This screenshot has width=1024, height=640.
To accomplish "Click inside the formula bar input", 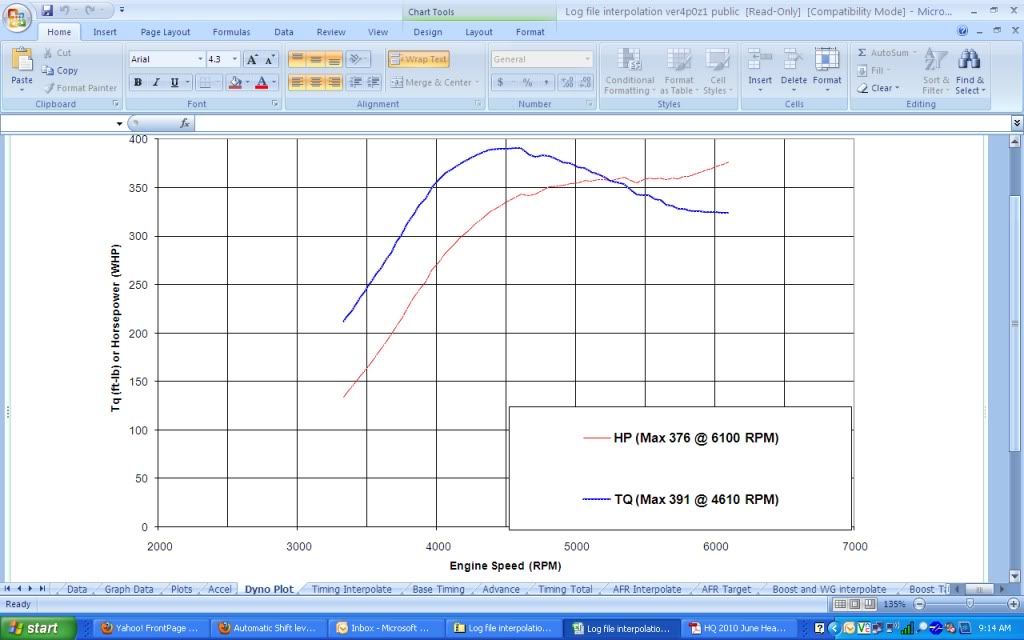I will (600, 124).
